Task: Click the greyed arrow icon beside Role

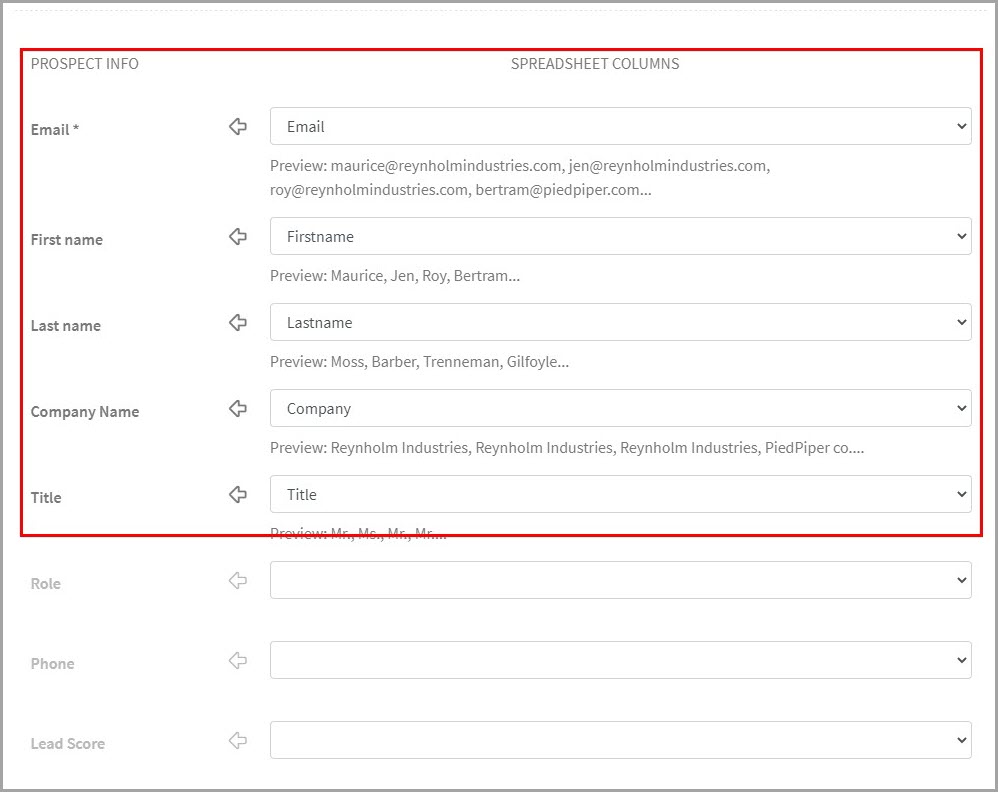Action: pyautogui.click(x=238, y=581)
